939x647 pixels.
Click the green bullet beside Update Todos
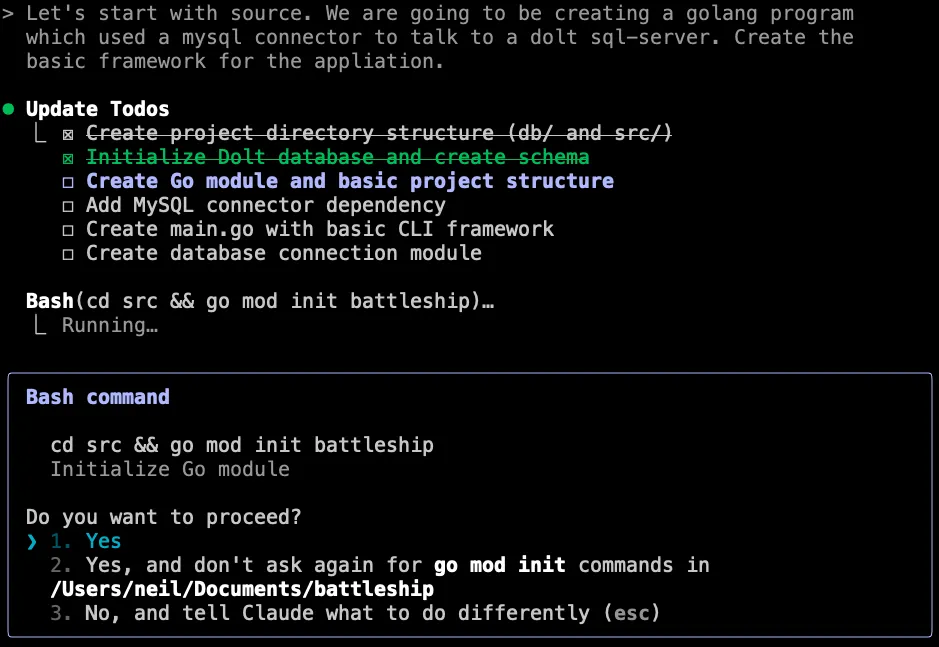[9, 109]
